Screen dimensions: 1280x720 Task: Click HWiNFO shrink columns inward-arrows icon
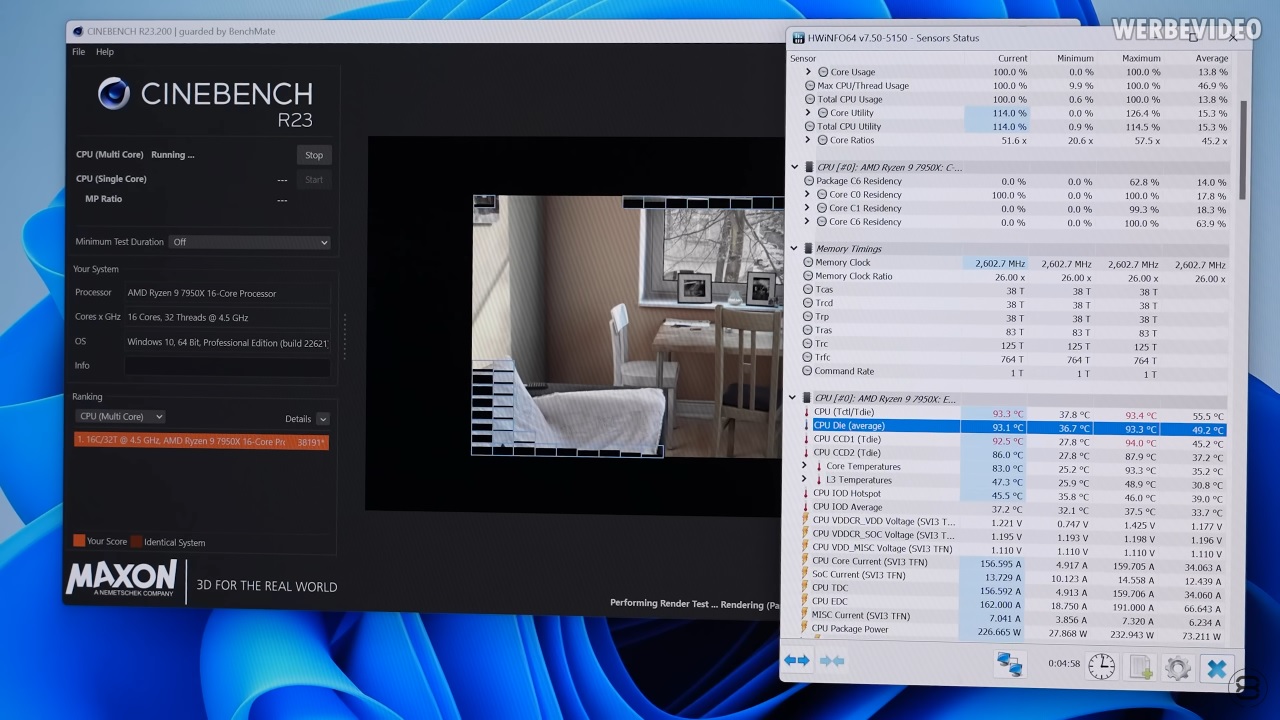click(x=832, y=661)
